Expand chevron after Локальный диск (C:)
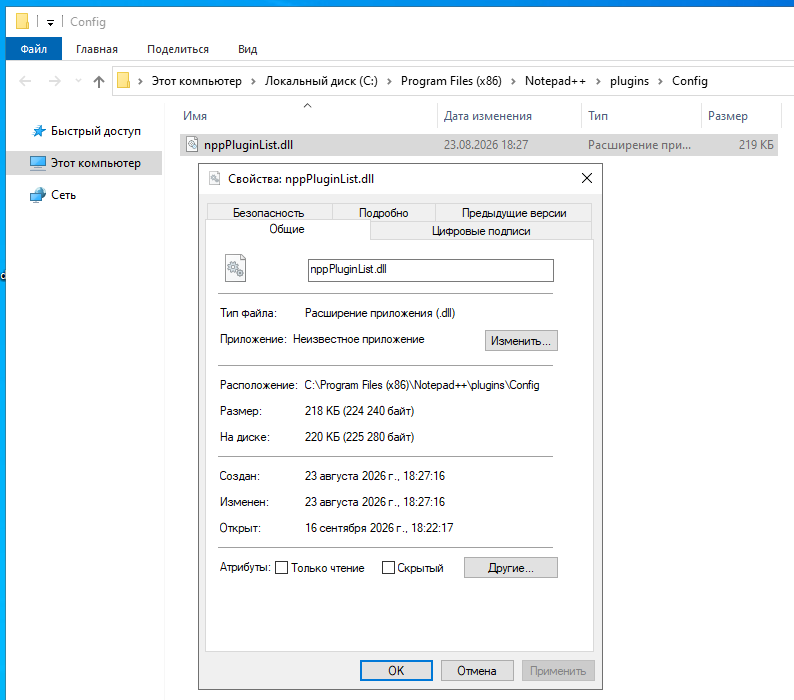Screen dimensions: 794x700 point(389,81)
